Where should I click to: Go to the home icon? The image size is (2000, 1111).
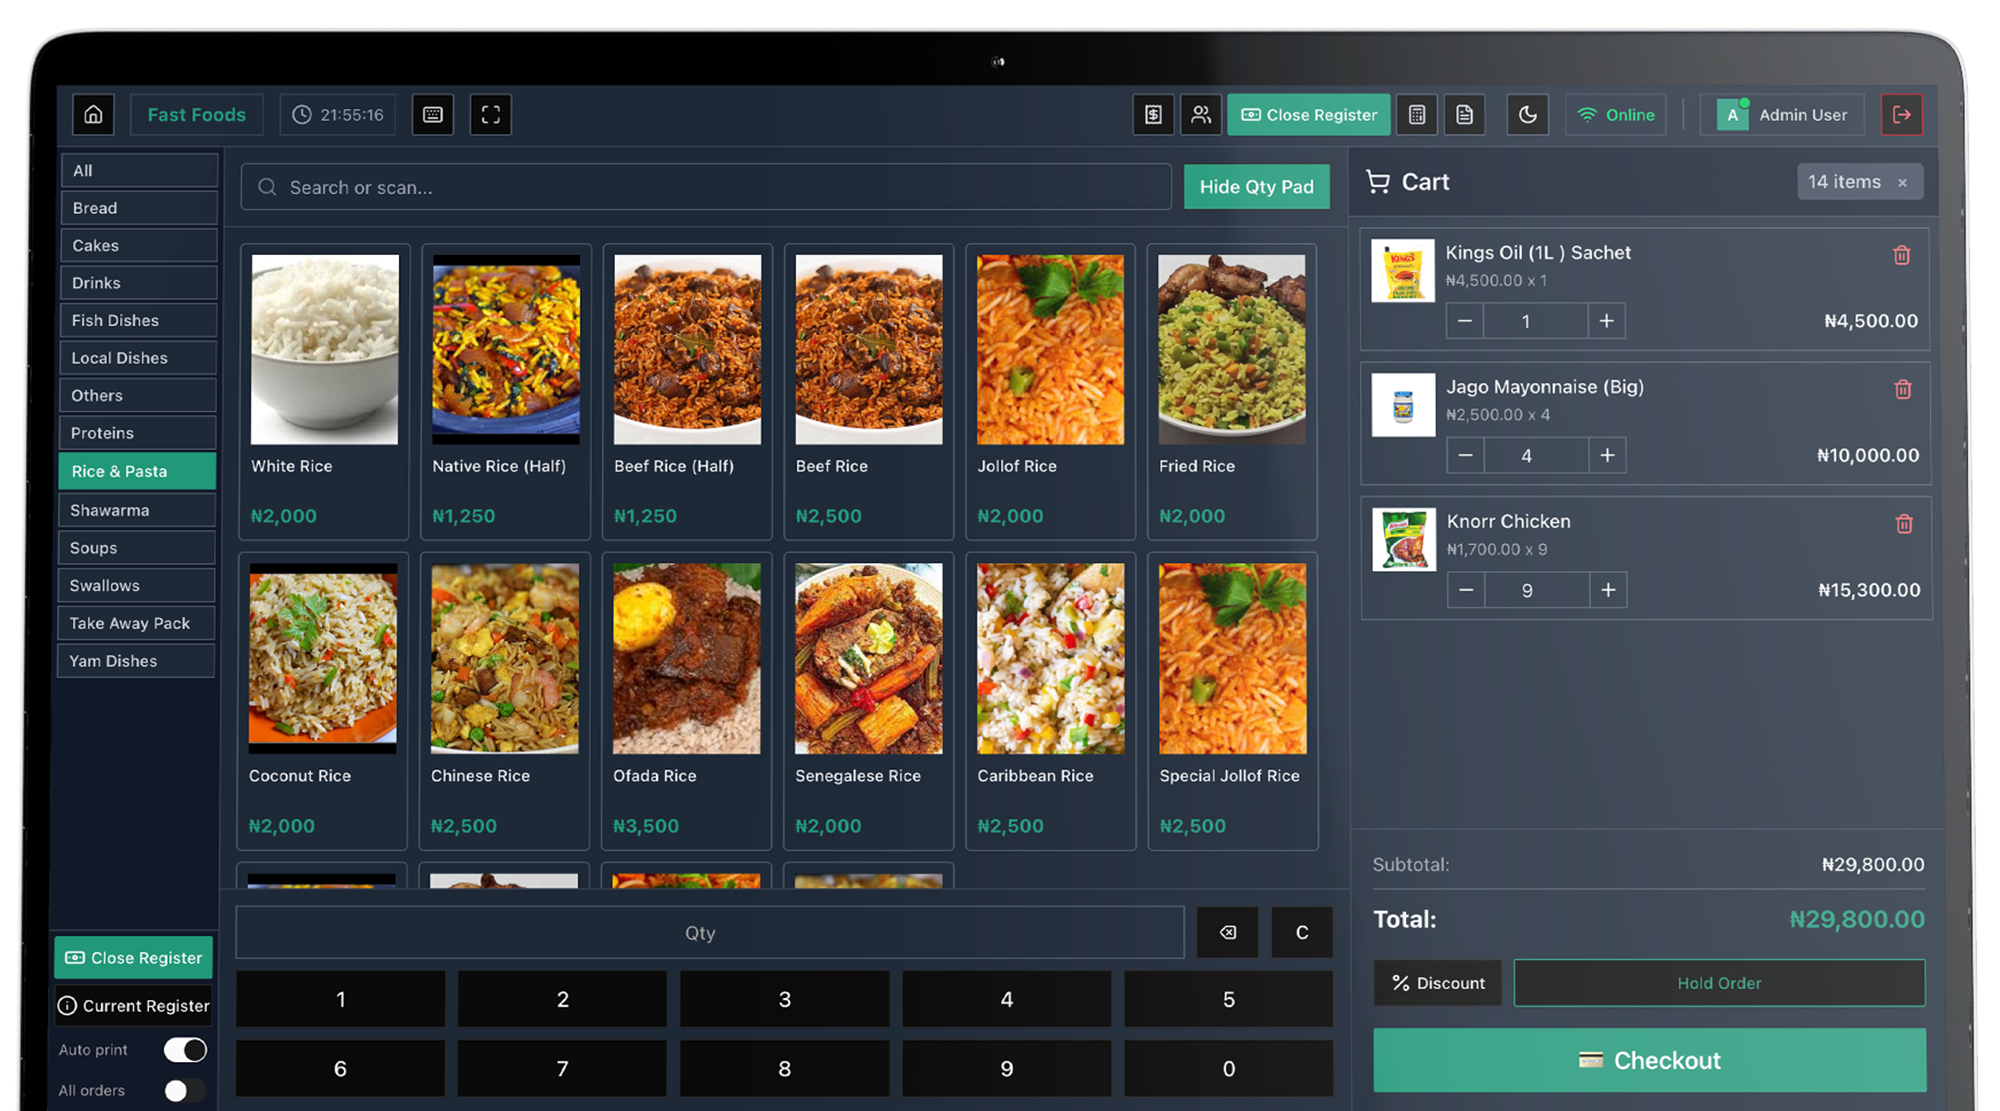(93, 115)
